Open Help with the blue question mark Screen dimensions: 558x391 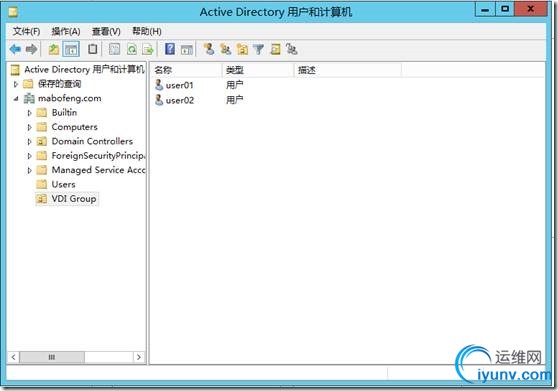point(170,49)
